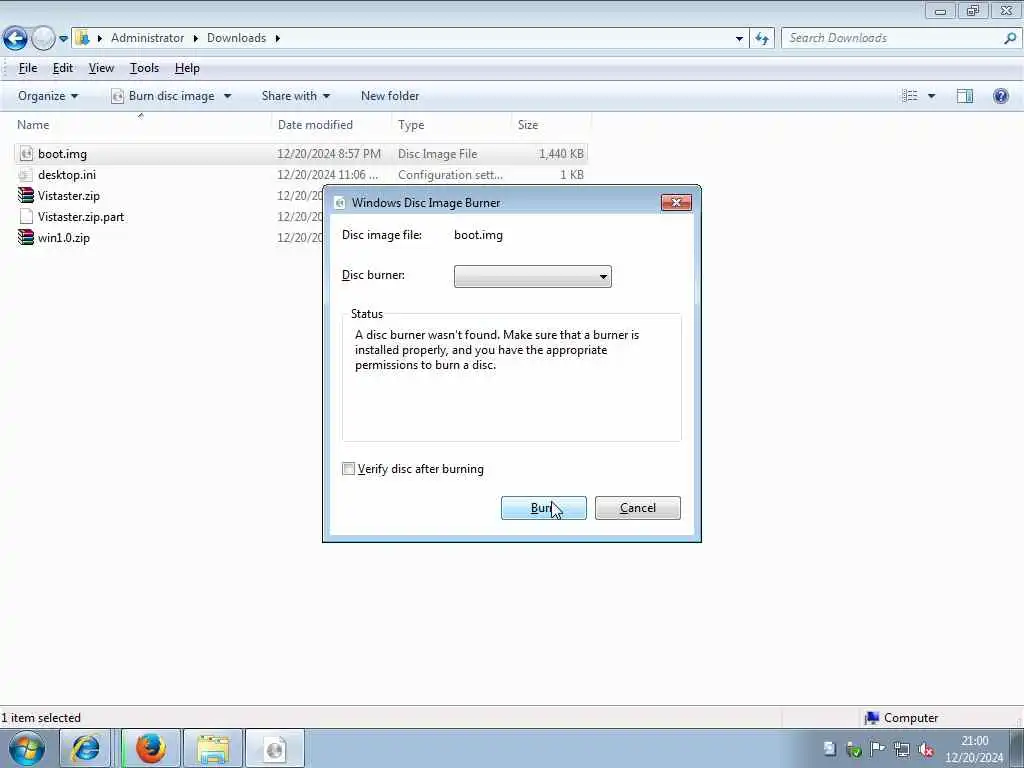The height and width of the screenshot is (768, 1024).
Task: Click the forward navigation arrow
Action: pyautogui.click(x=43, y=39)
